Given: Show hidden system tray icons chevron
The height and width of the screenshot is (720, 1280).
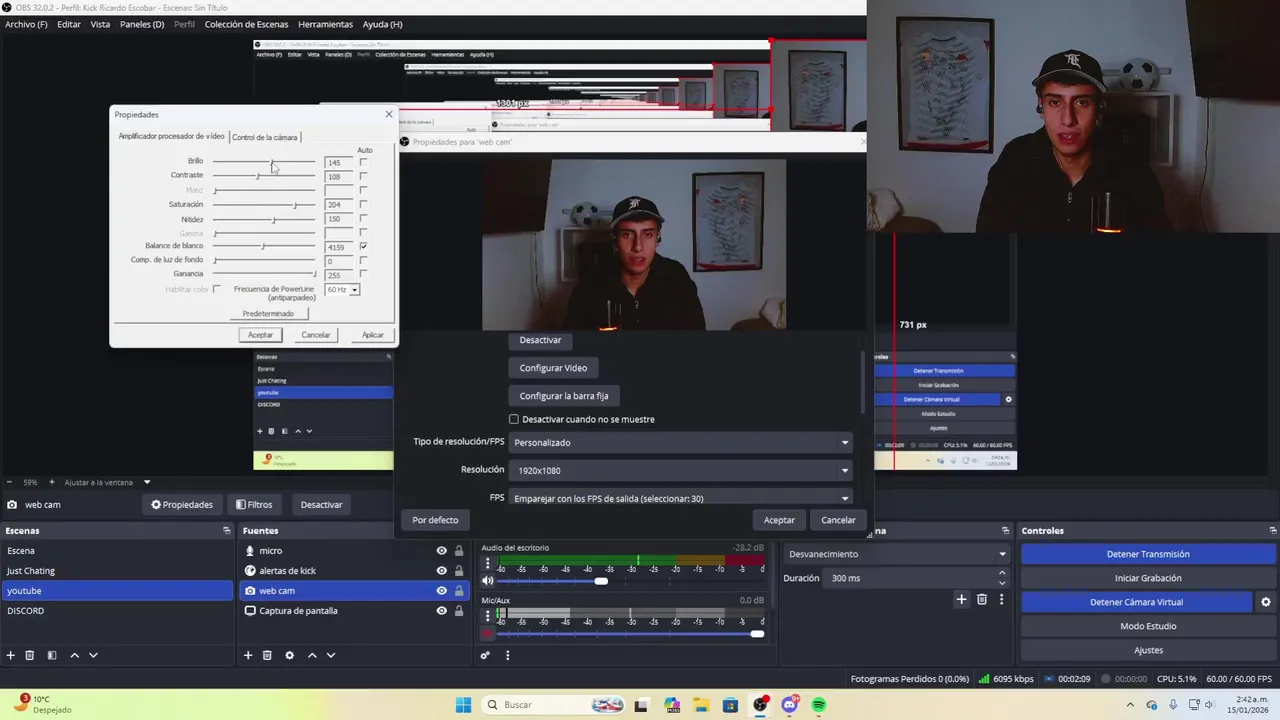Looking at the screenshot, I should [1130, 705].
